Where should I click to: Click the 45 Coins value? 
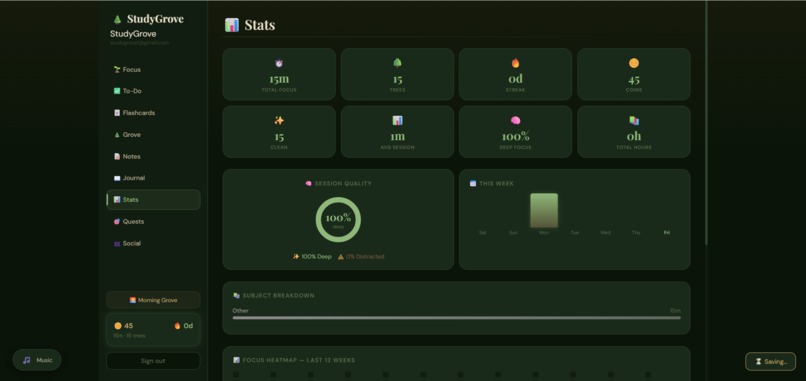(634, 80)
